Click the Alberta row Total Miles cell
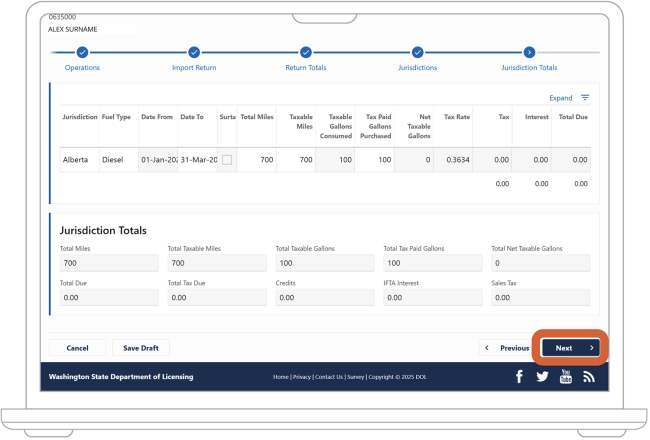Viewport: 650px width, 440px height. [257, 160]
